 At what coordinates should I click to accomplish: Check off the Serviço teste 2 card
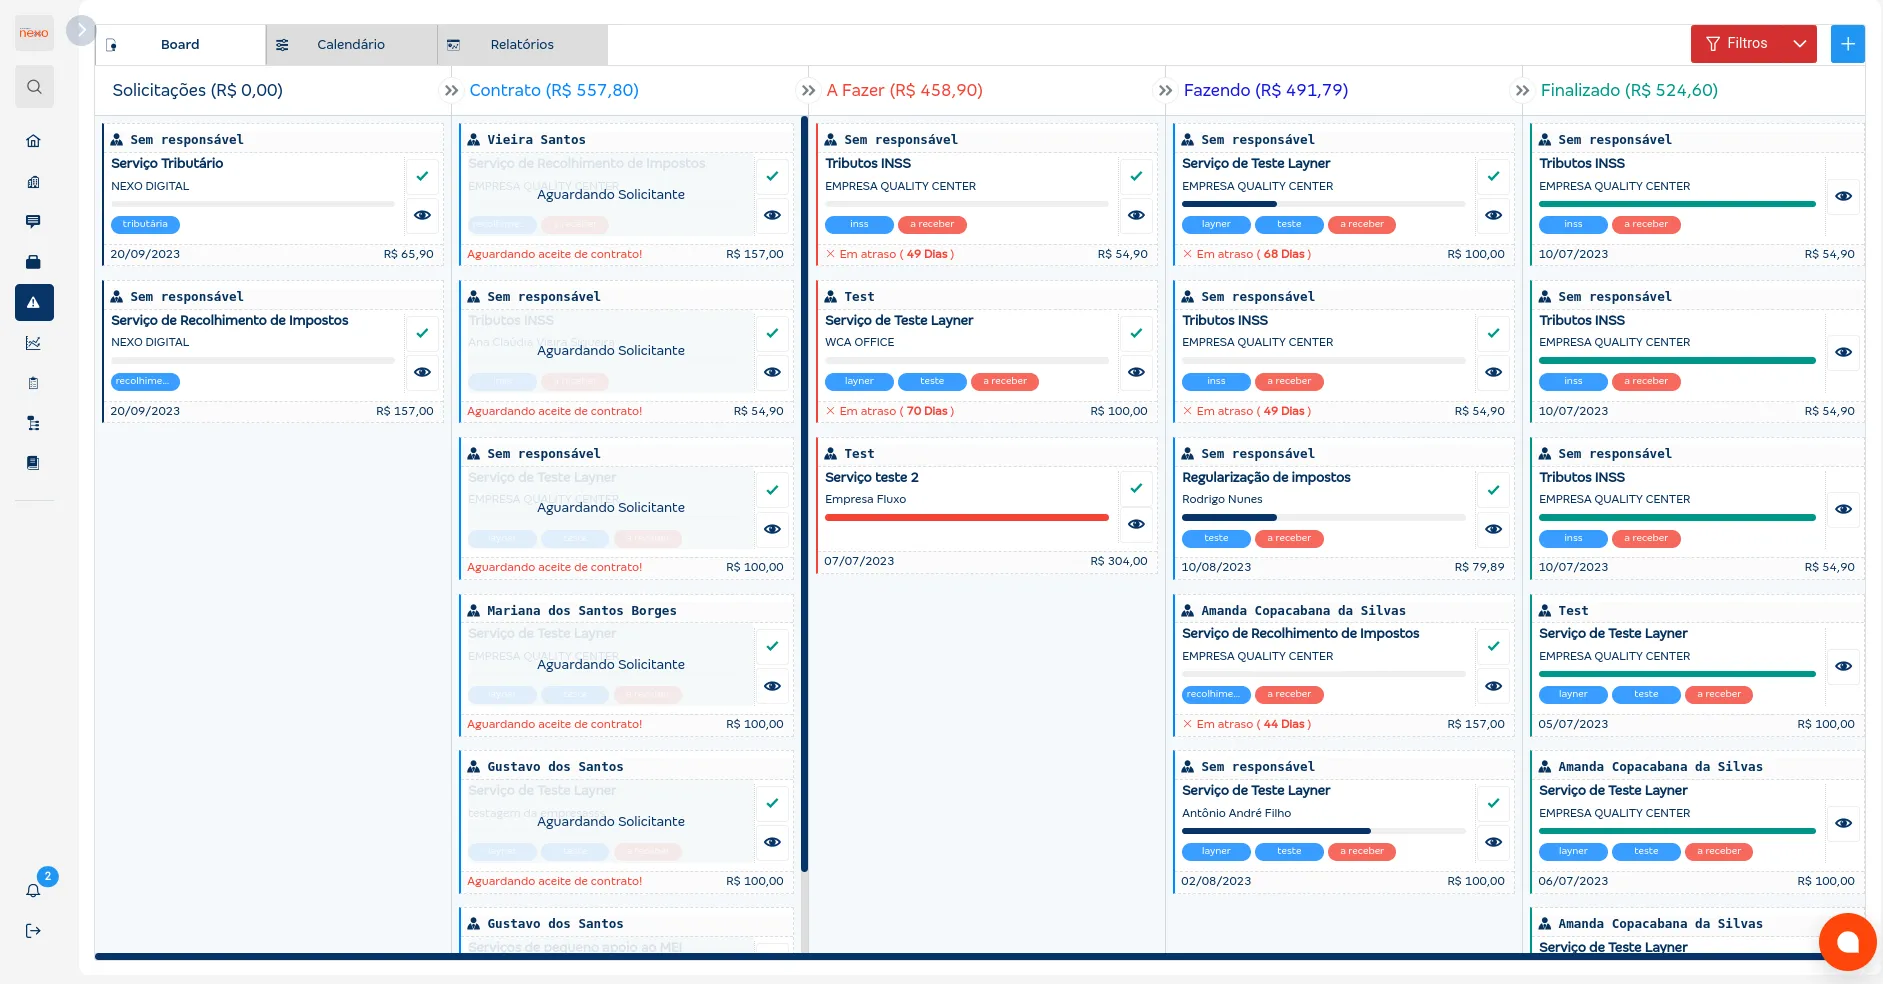pos(1136,488)
